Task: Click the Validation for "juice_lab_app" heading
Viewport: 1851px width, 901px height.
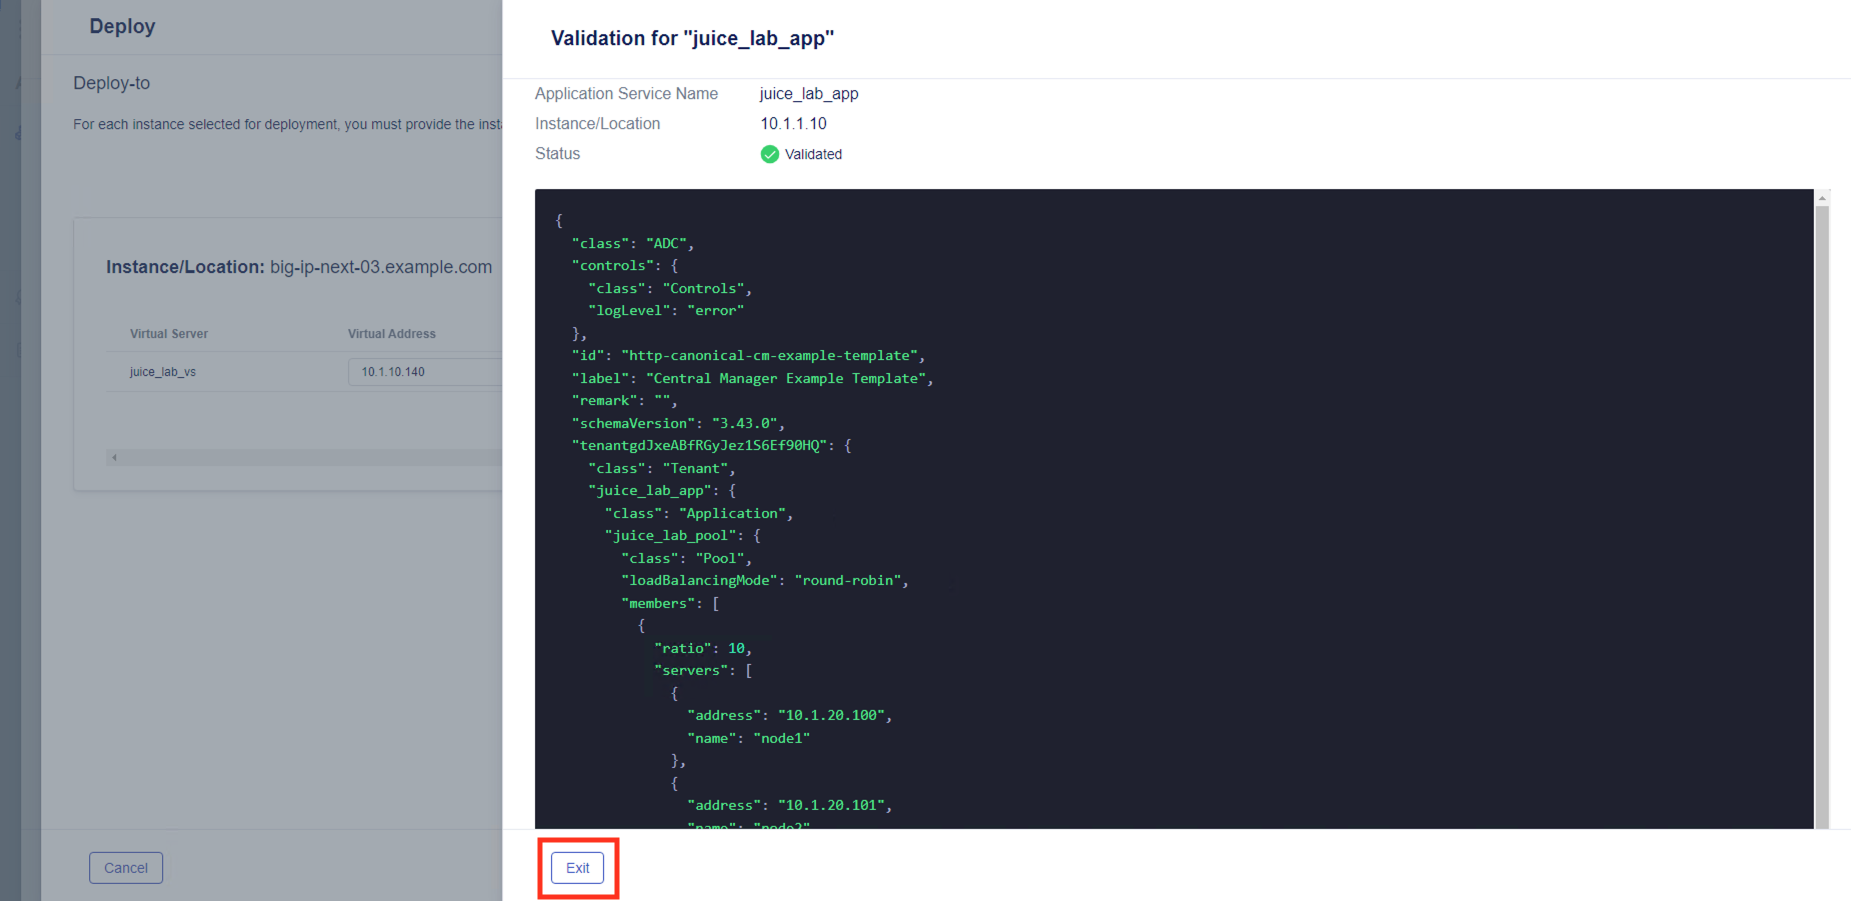Action: [692, 38]
